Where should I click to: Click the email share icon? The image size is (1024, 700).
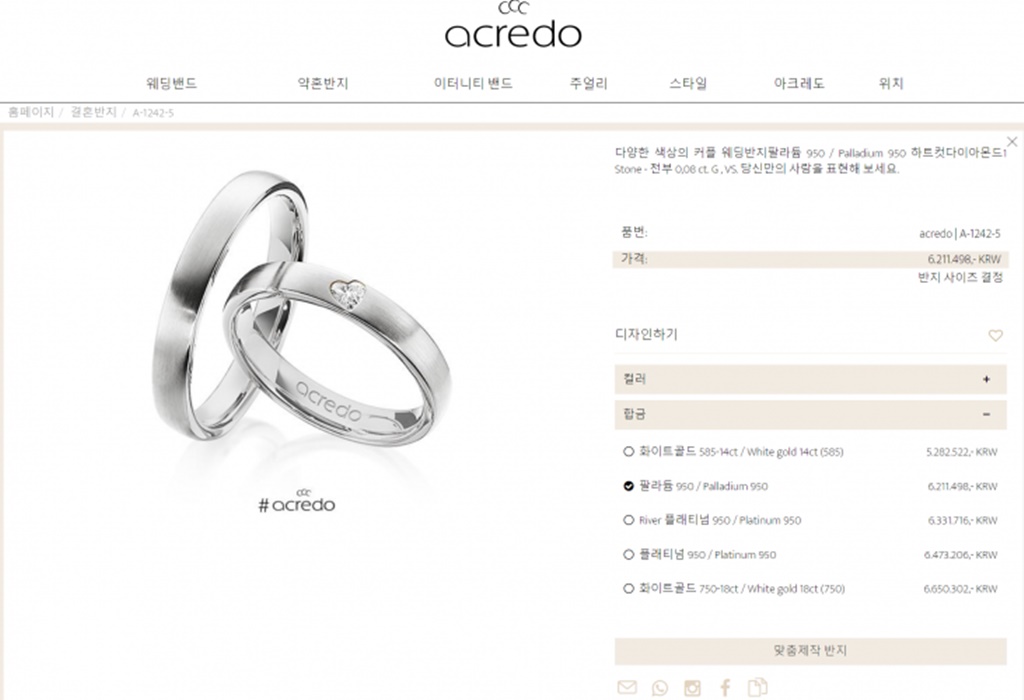(x=627, y=687)
